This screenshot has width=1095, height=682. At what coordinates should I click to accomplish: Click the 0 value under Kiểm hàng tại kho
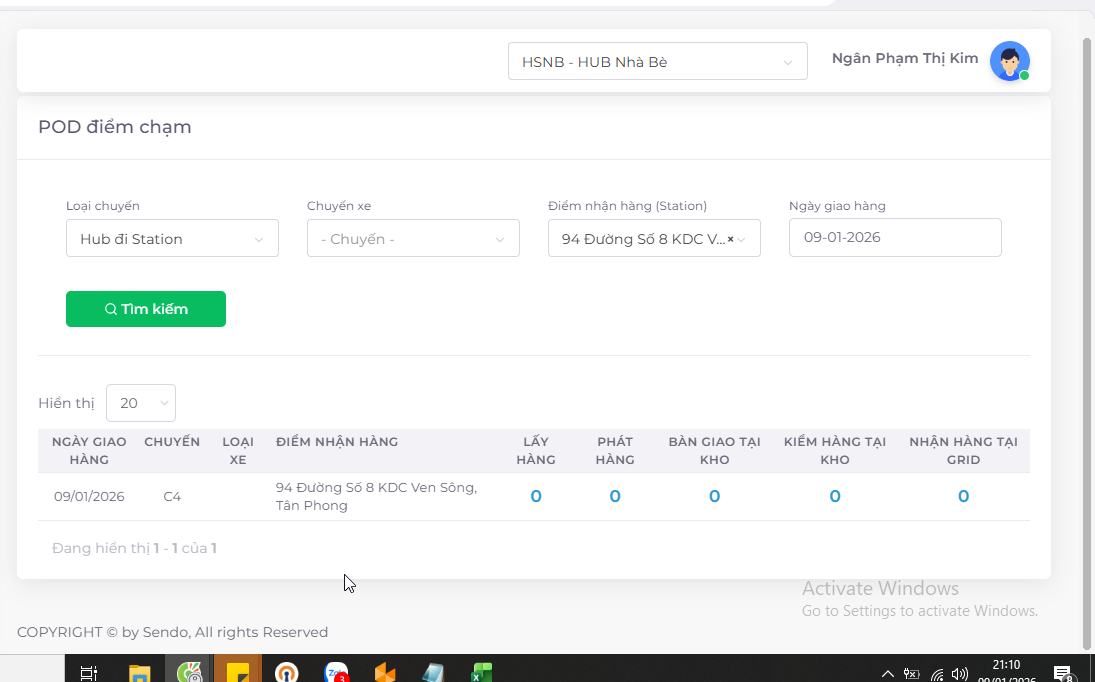tap(835, 496)
